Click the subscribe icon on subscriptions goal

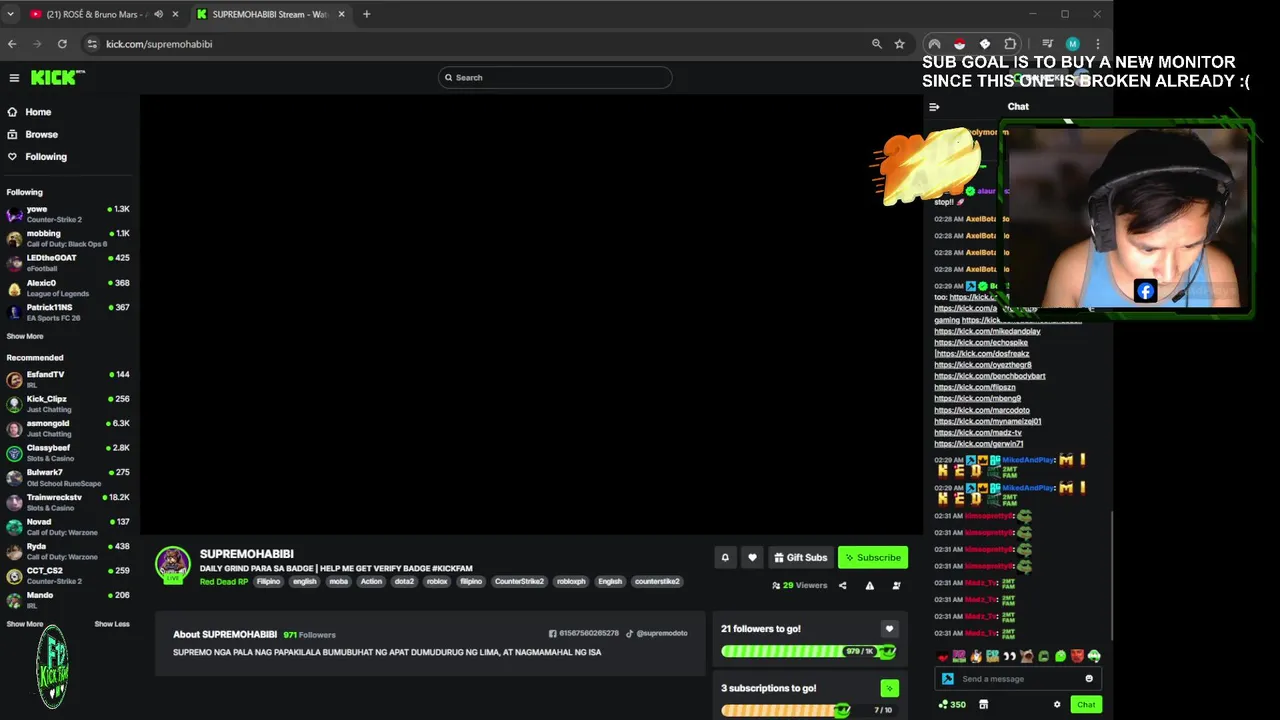pyautogui.click(x=889, y=688)
